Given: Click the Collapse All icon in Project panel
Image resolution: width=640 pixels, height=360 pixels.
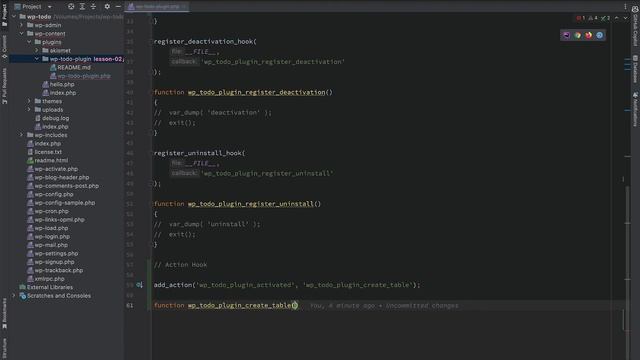Looking at the screenshot, I should [93, 7].
